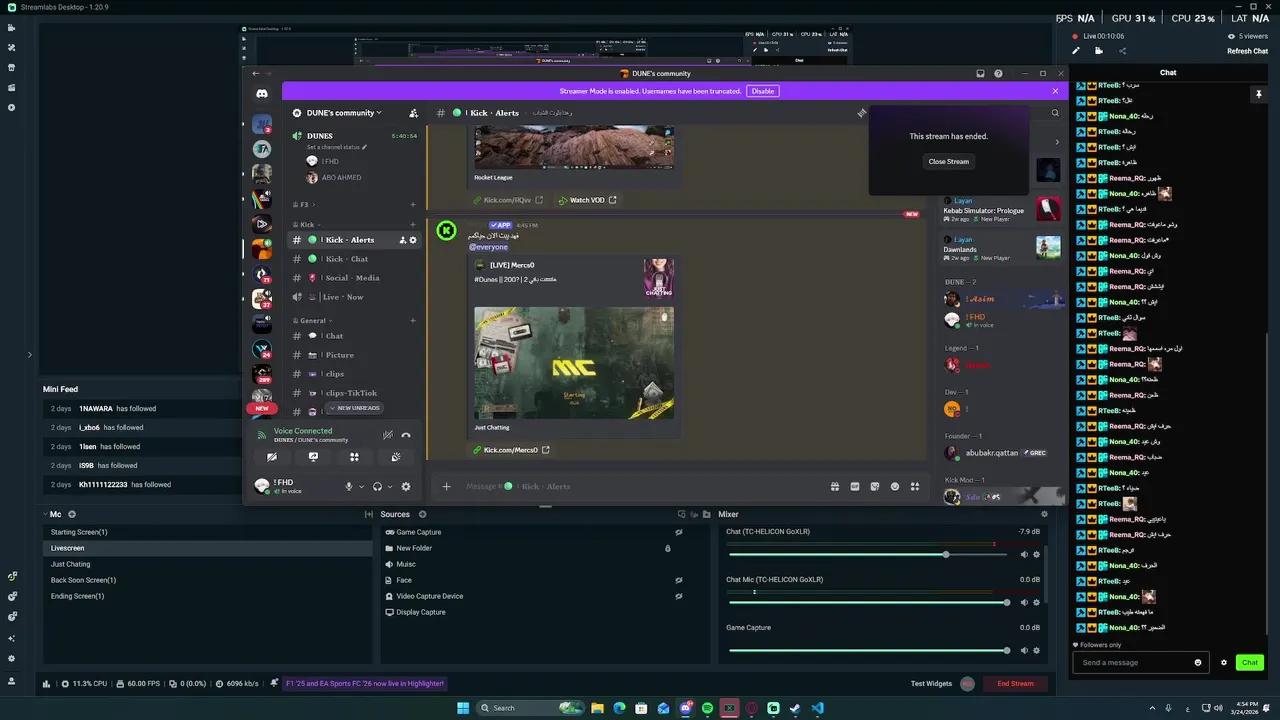Open Mixer settings gear

click(1044, 514)
